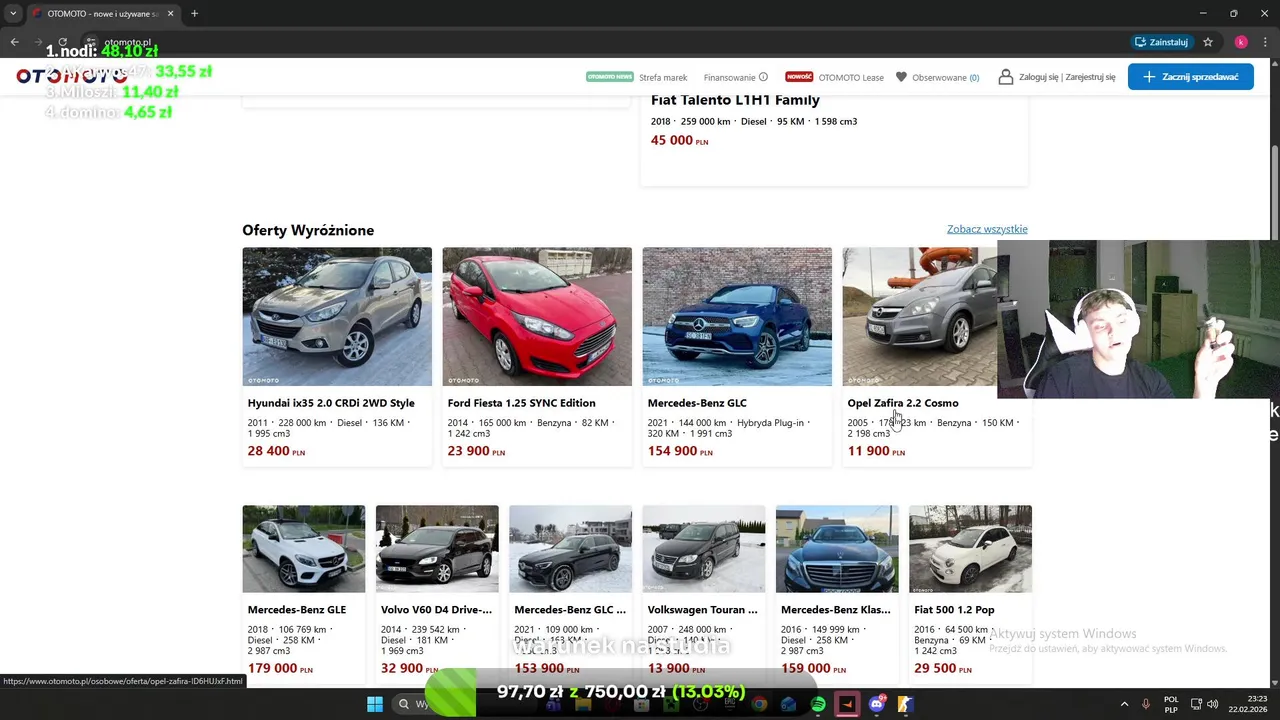Click Fiat 500 1.2 Pop title
The width and height of the screenshot is (1280, 720).
[954, 610]
